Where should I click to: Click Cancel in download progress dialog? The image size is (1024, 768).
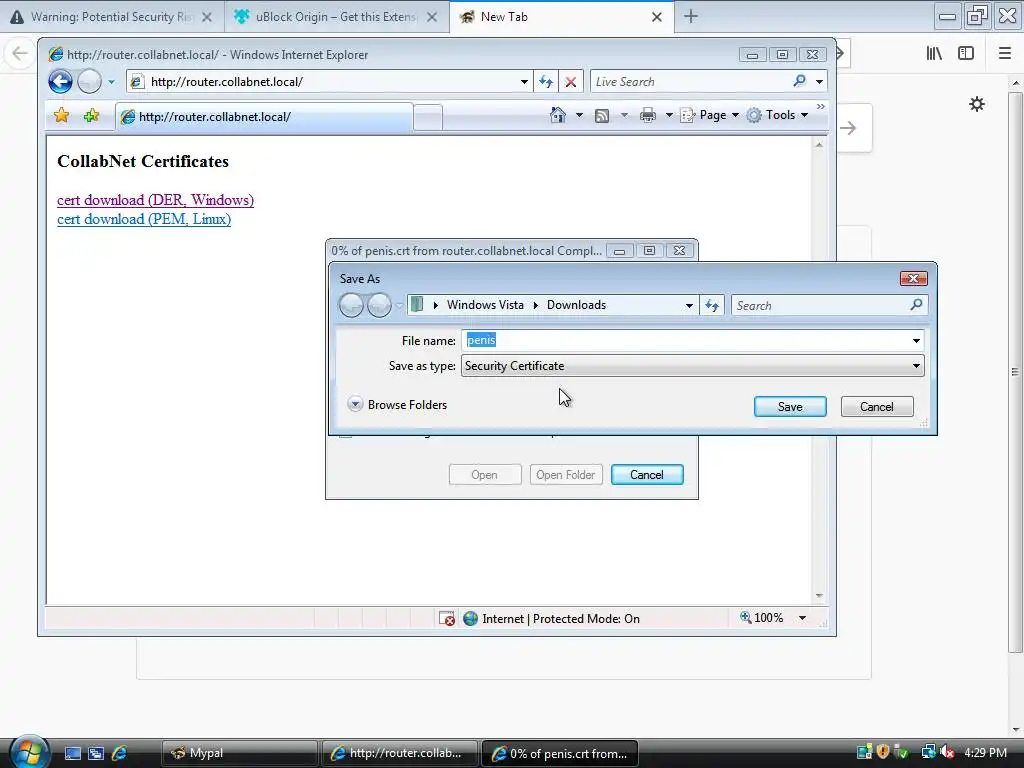pos(647,475)
